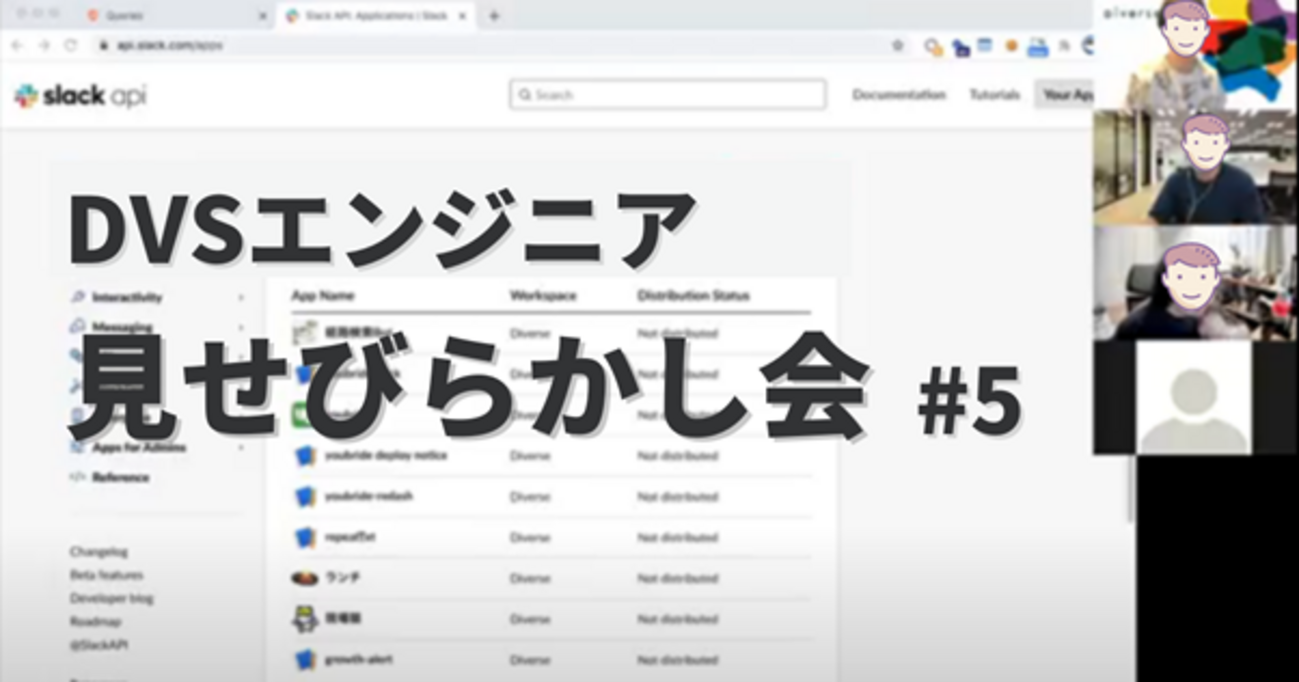
Task: Open the ランチ app
Action: click(x=342, y=578)
